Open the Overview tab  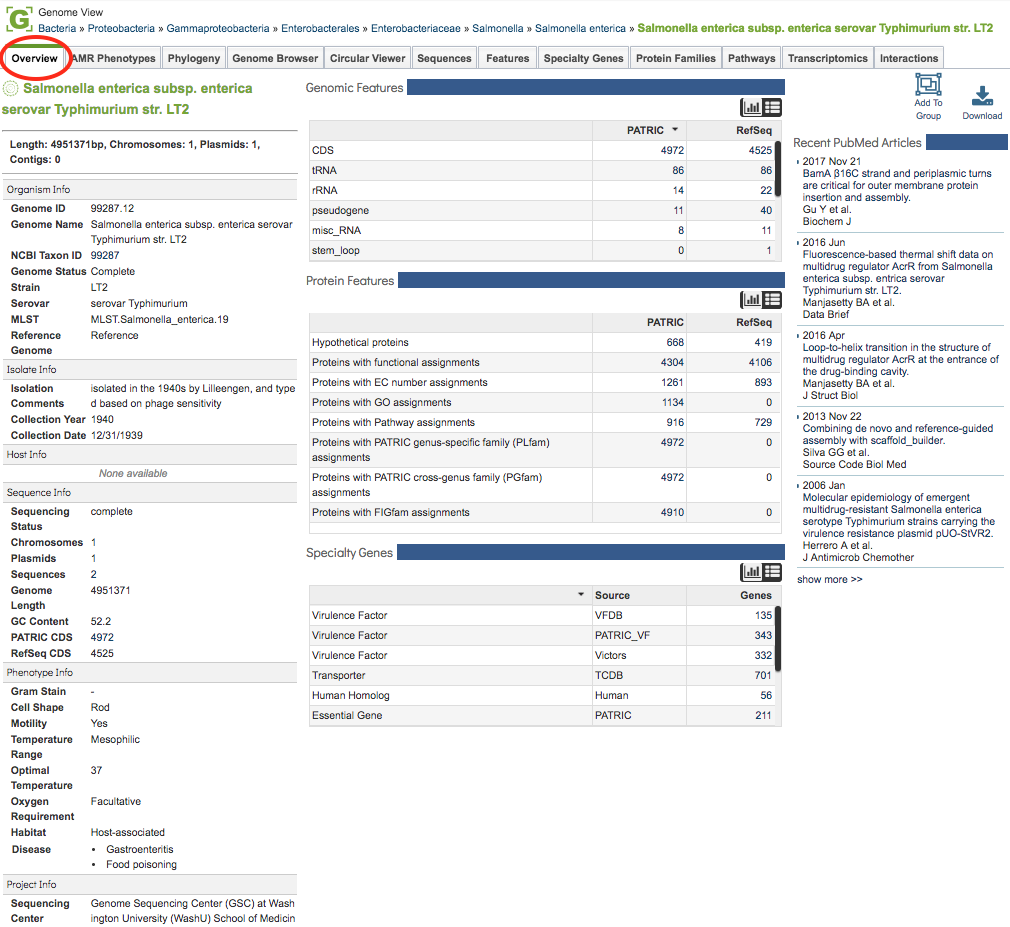(x=34, y=58)
